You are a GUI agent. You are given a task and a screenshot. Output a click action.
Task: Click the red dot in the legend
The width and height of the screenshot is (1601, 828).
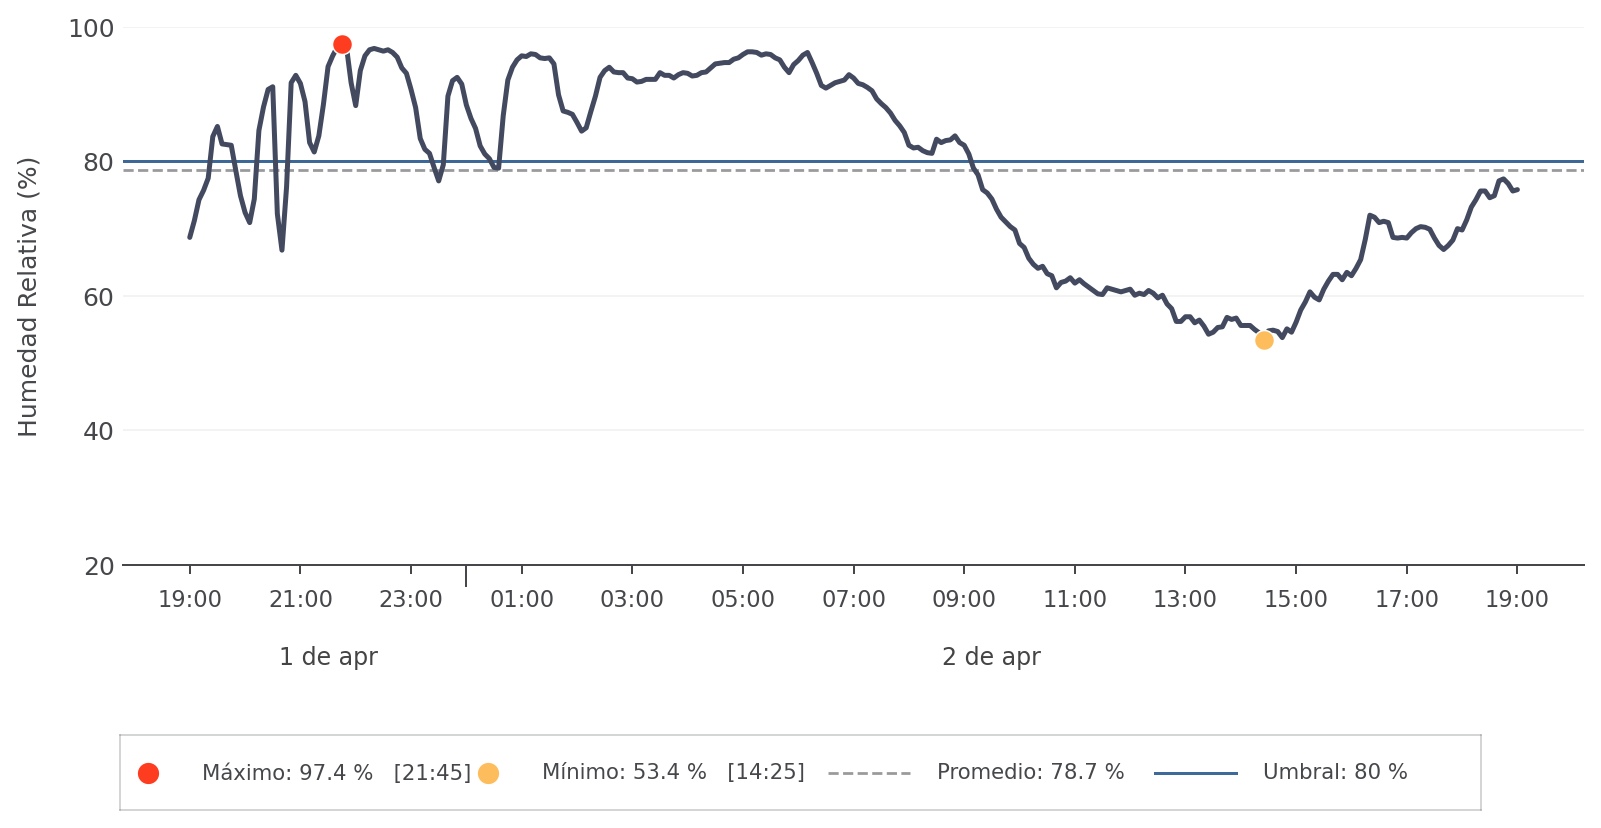pyautogui.click(x=148, y=773)
